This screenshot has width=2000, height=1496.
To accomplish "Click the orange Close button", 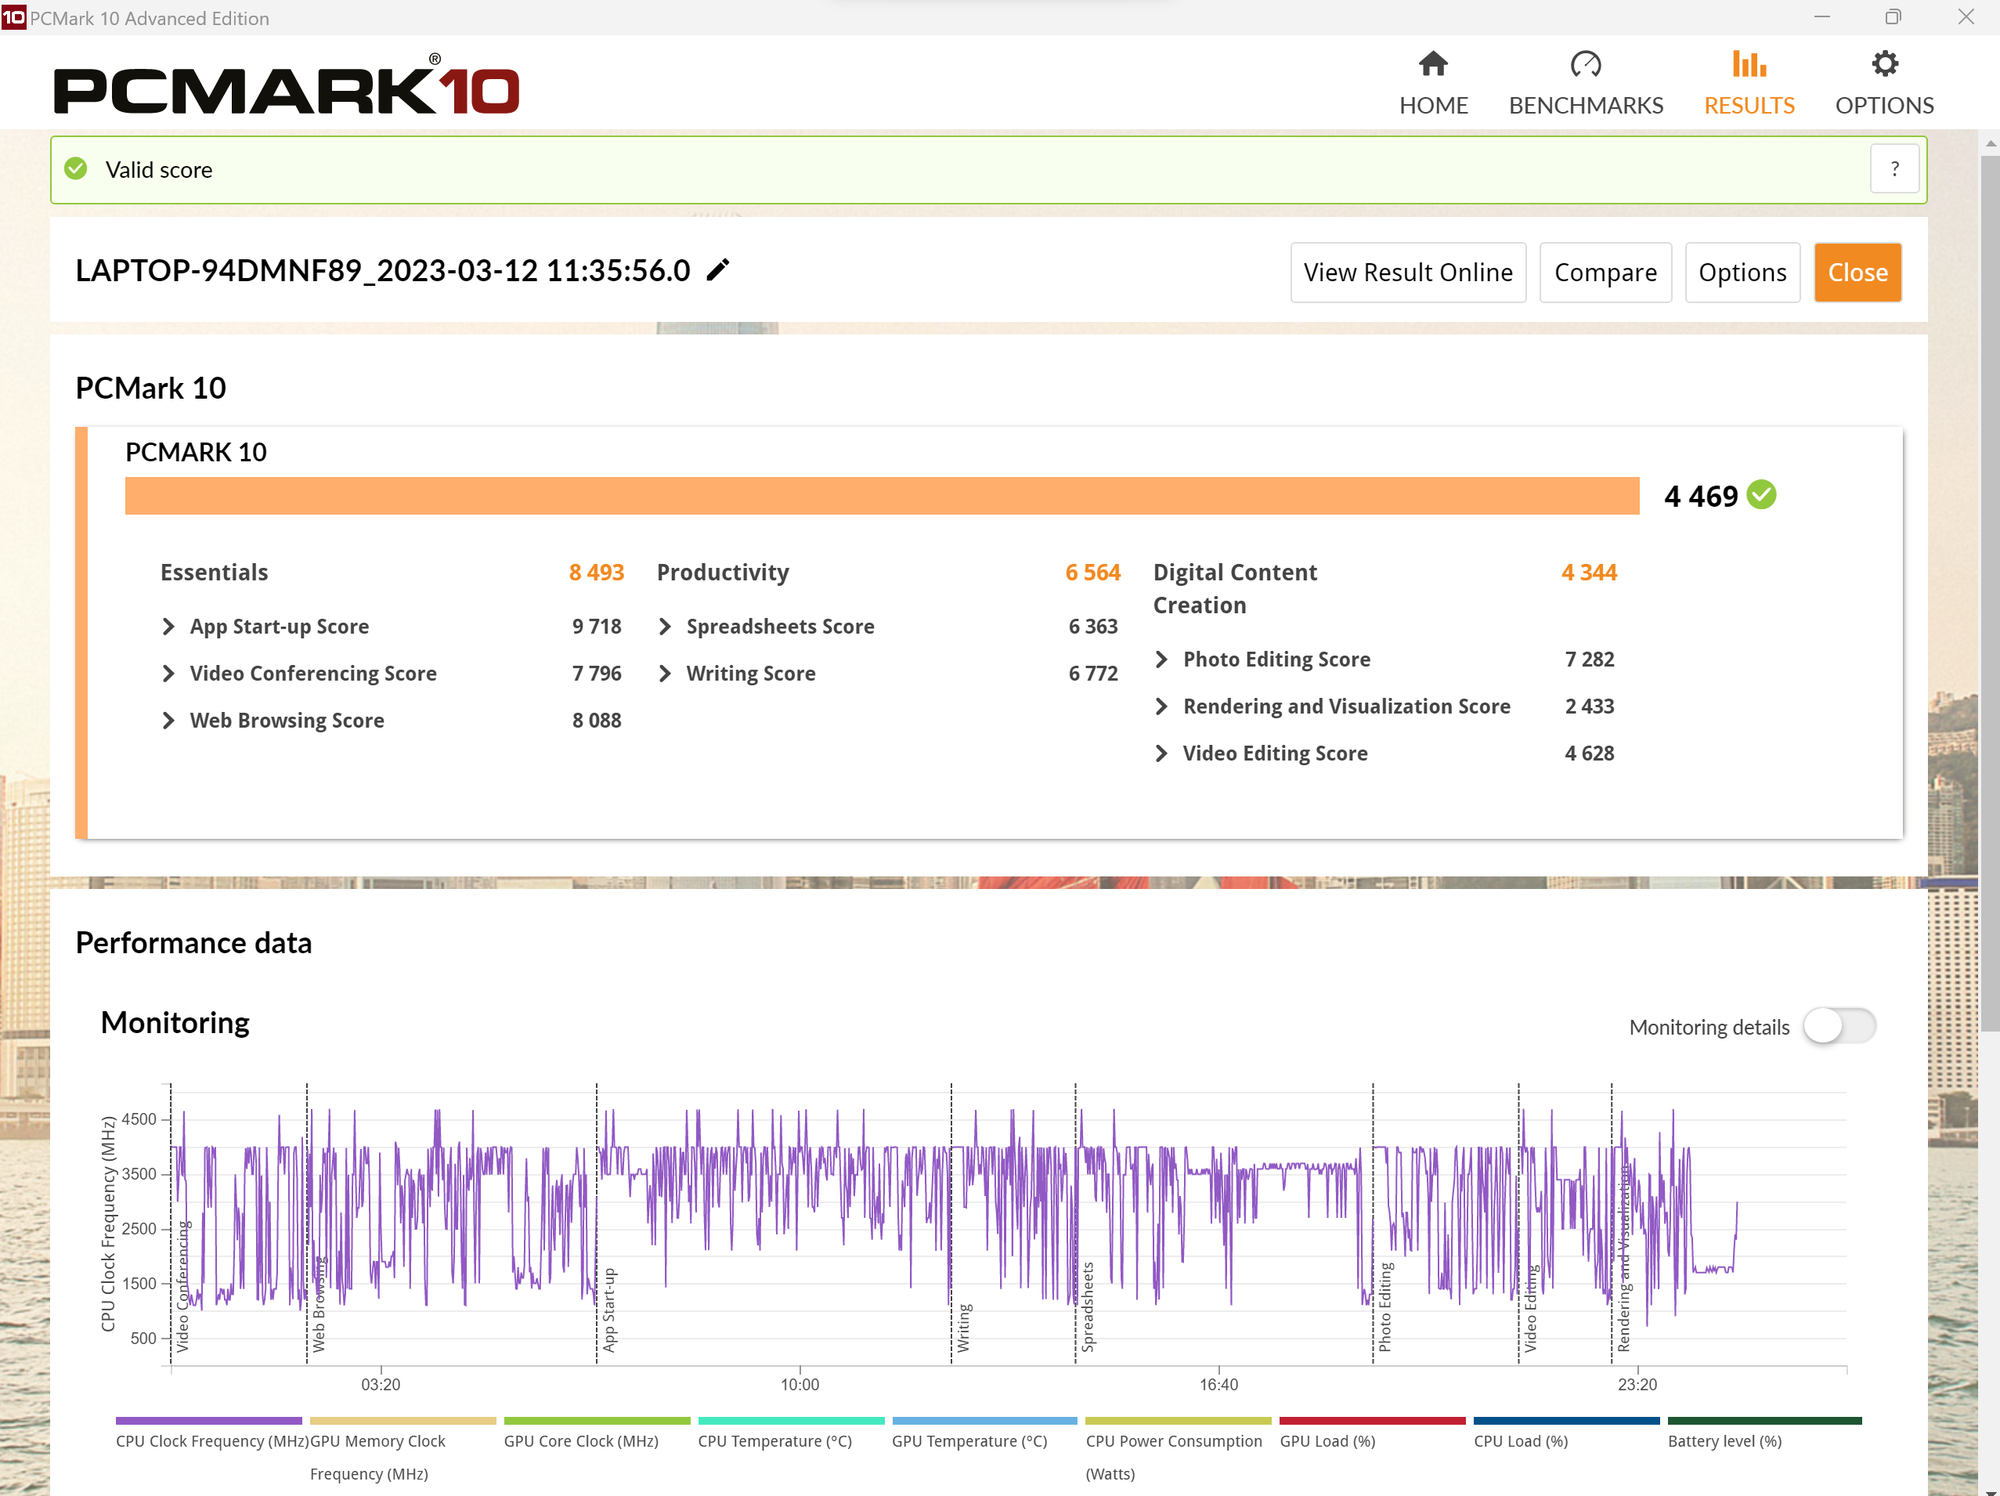I will 1857,272.
